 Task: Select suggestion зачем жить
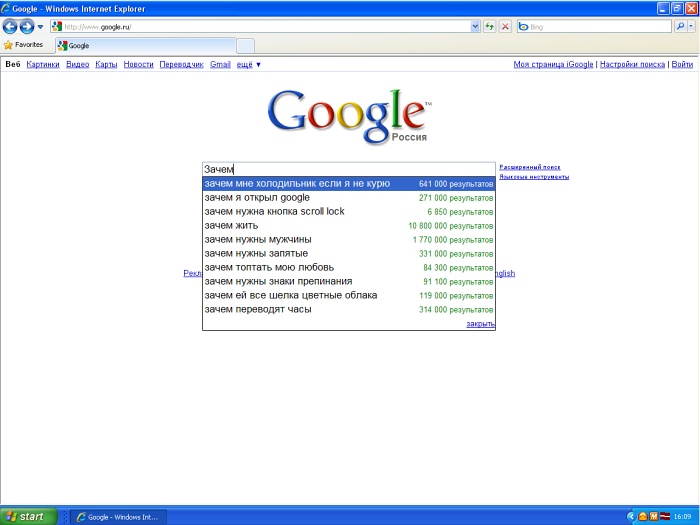[x=349, y=225]
